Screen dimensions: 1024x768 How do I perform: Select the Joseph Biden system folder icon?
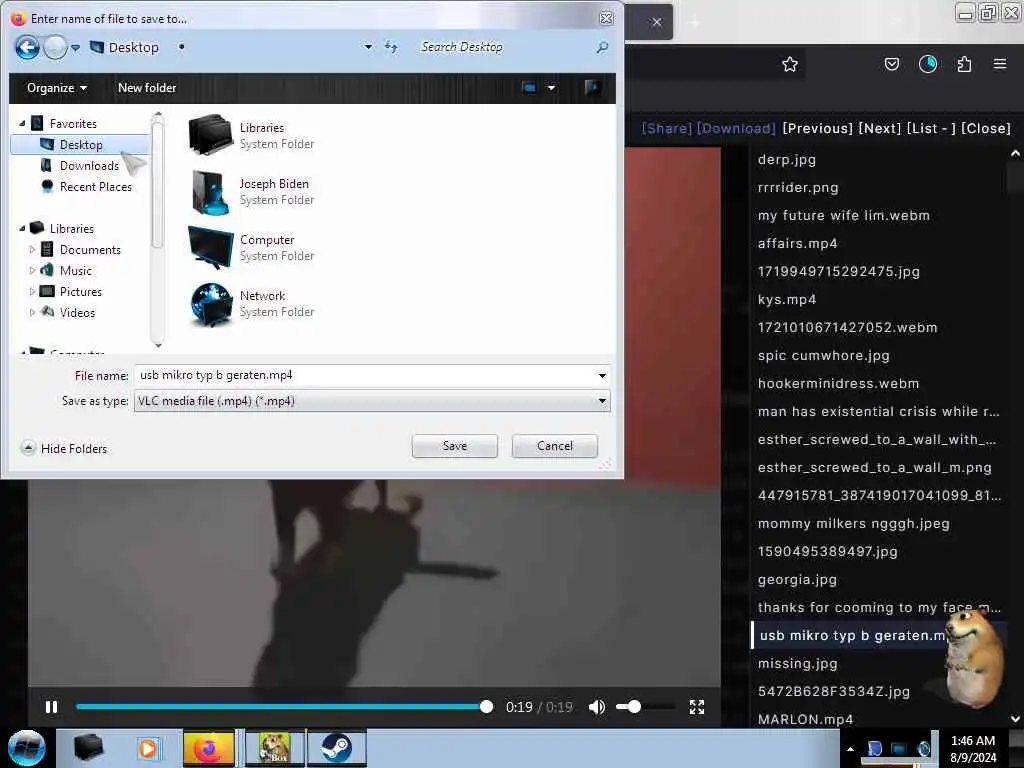(x=210, y=191)
